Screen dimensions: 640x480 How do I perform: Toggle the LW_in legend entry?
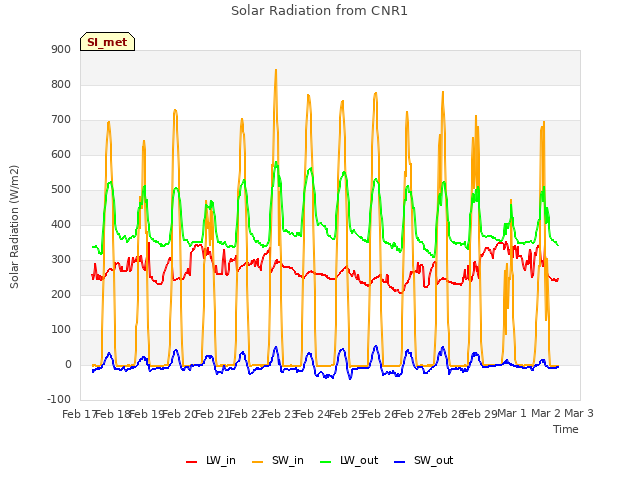pos(211,460)
